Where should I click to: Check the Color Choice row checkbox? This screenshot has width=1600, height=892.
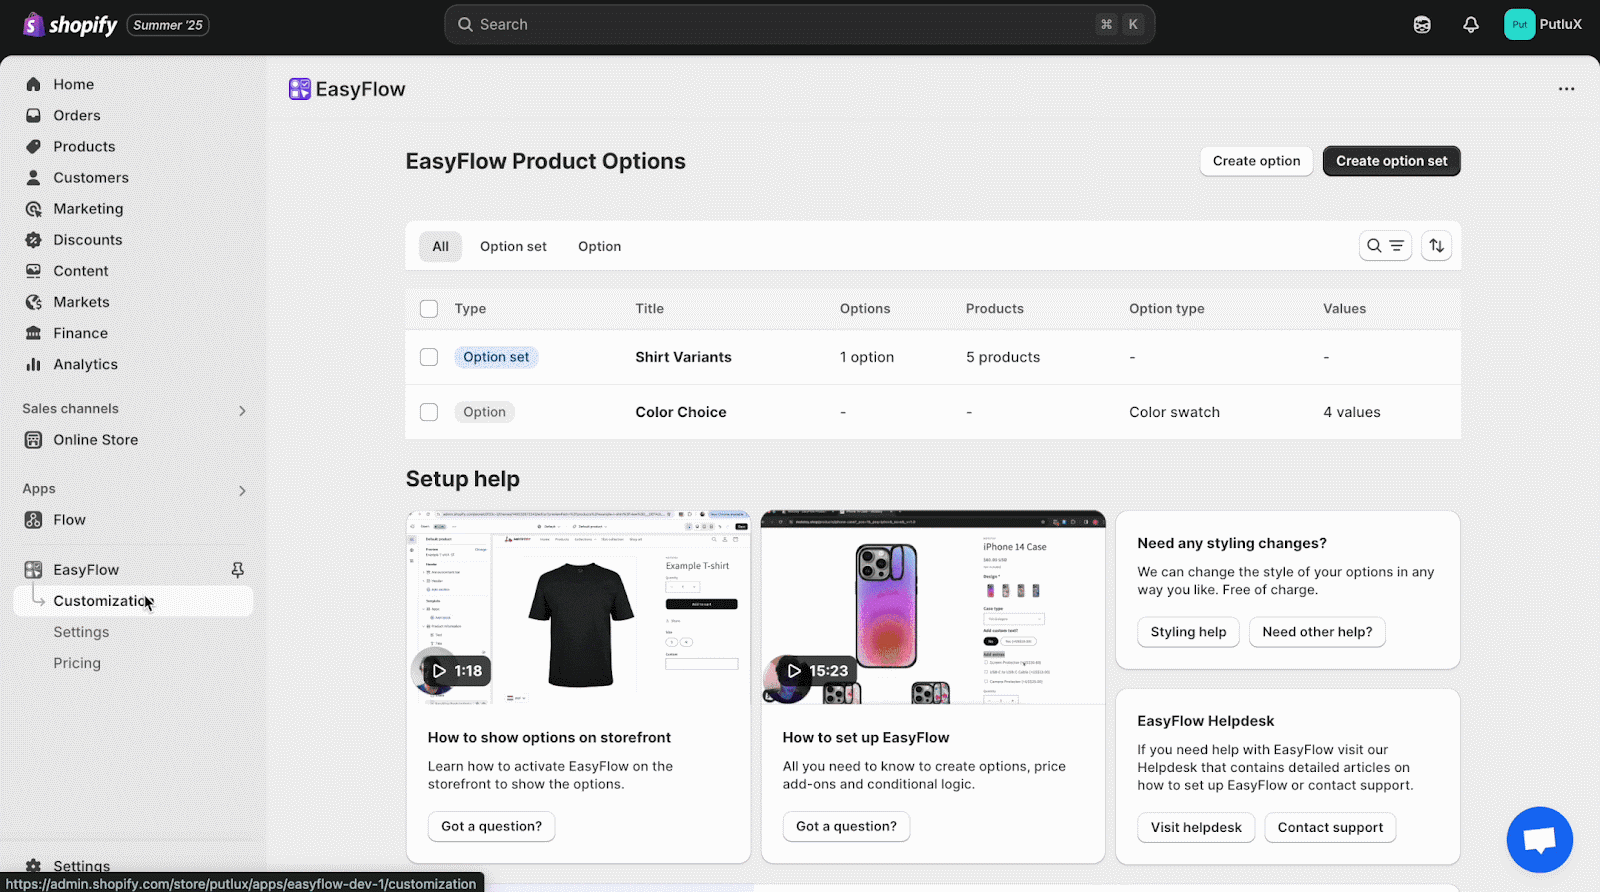coord(429,412)
